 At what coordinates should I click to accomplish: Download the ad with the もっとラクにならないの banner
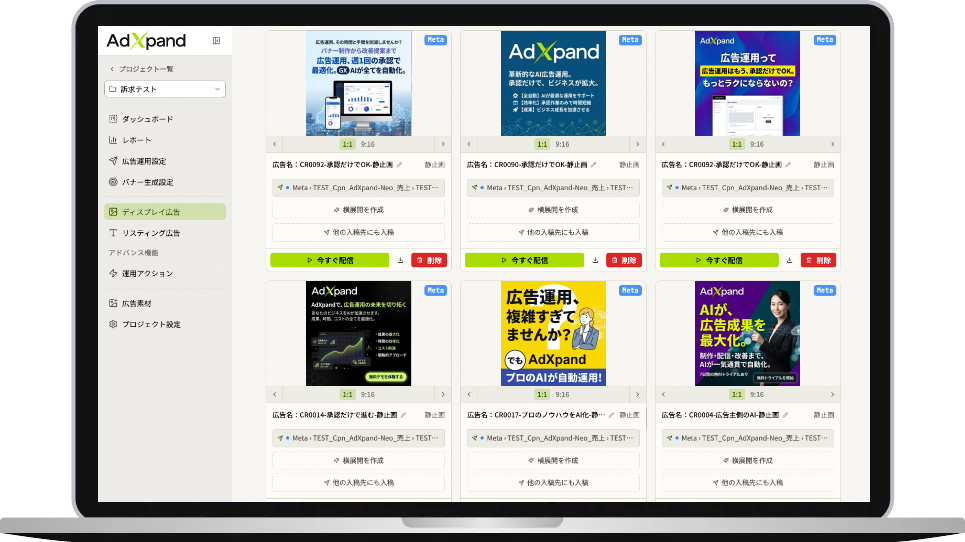(790, 260)
